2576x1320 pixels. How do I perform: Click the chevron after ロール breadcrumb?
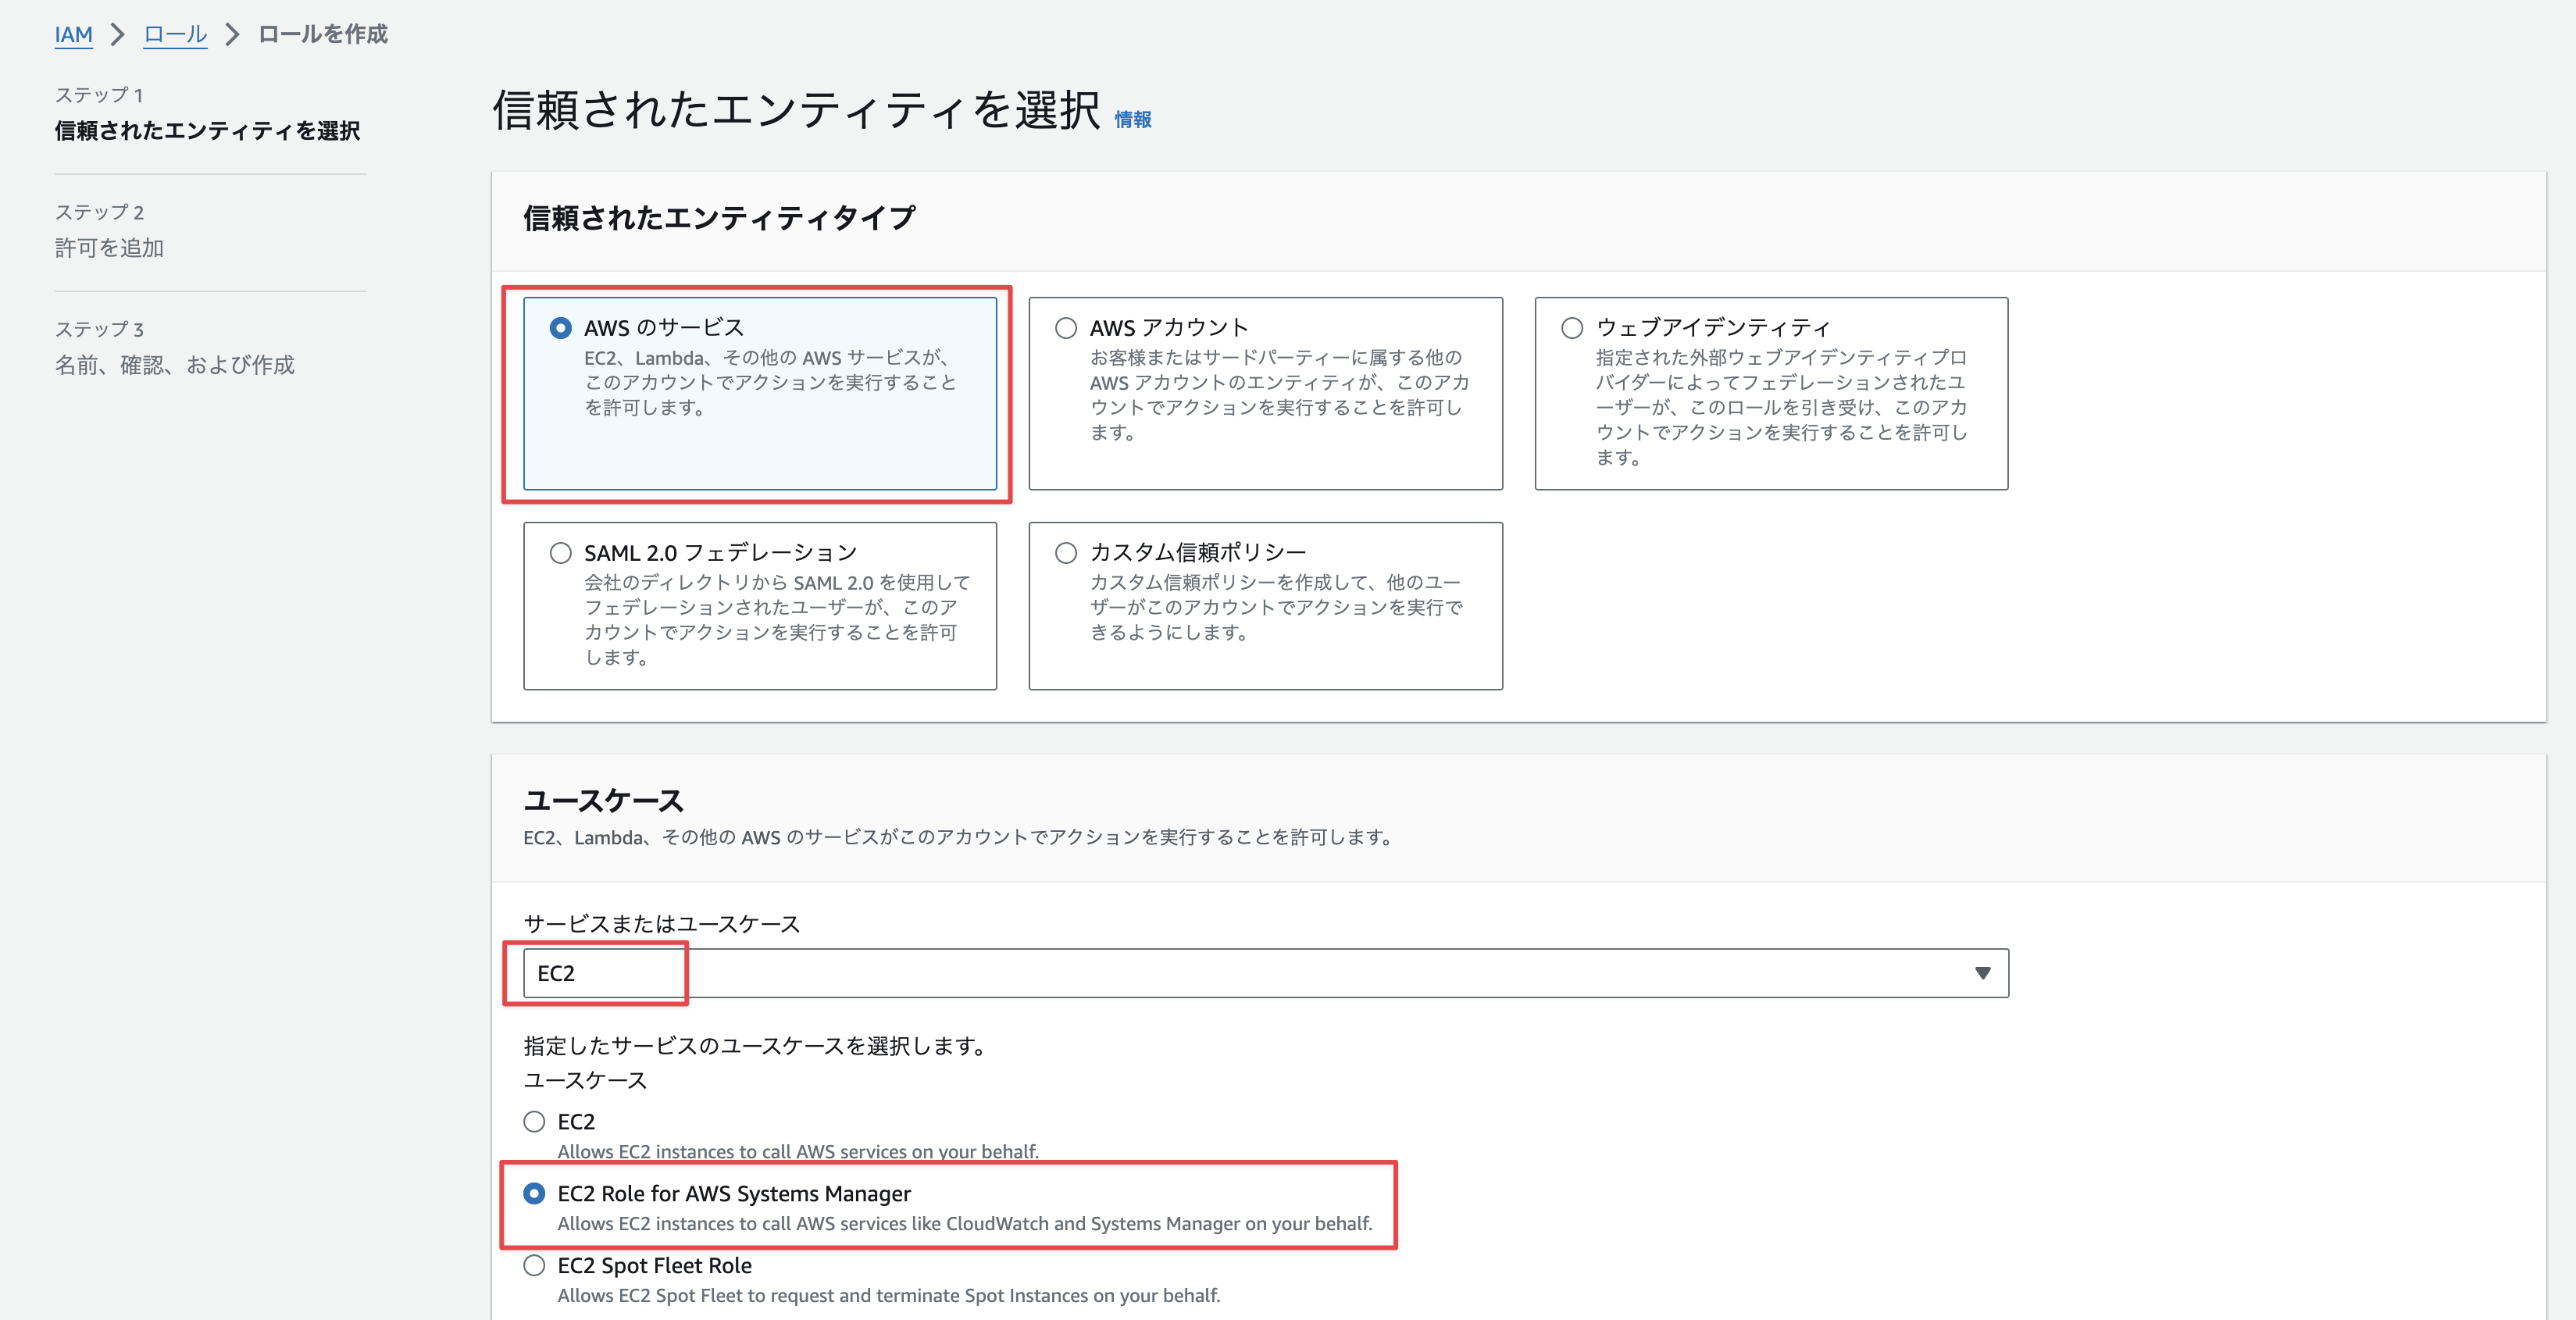coord(233,35)
